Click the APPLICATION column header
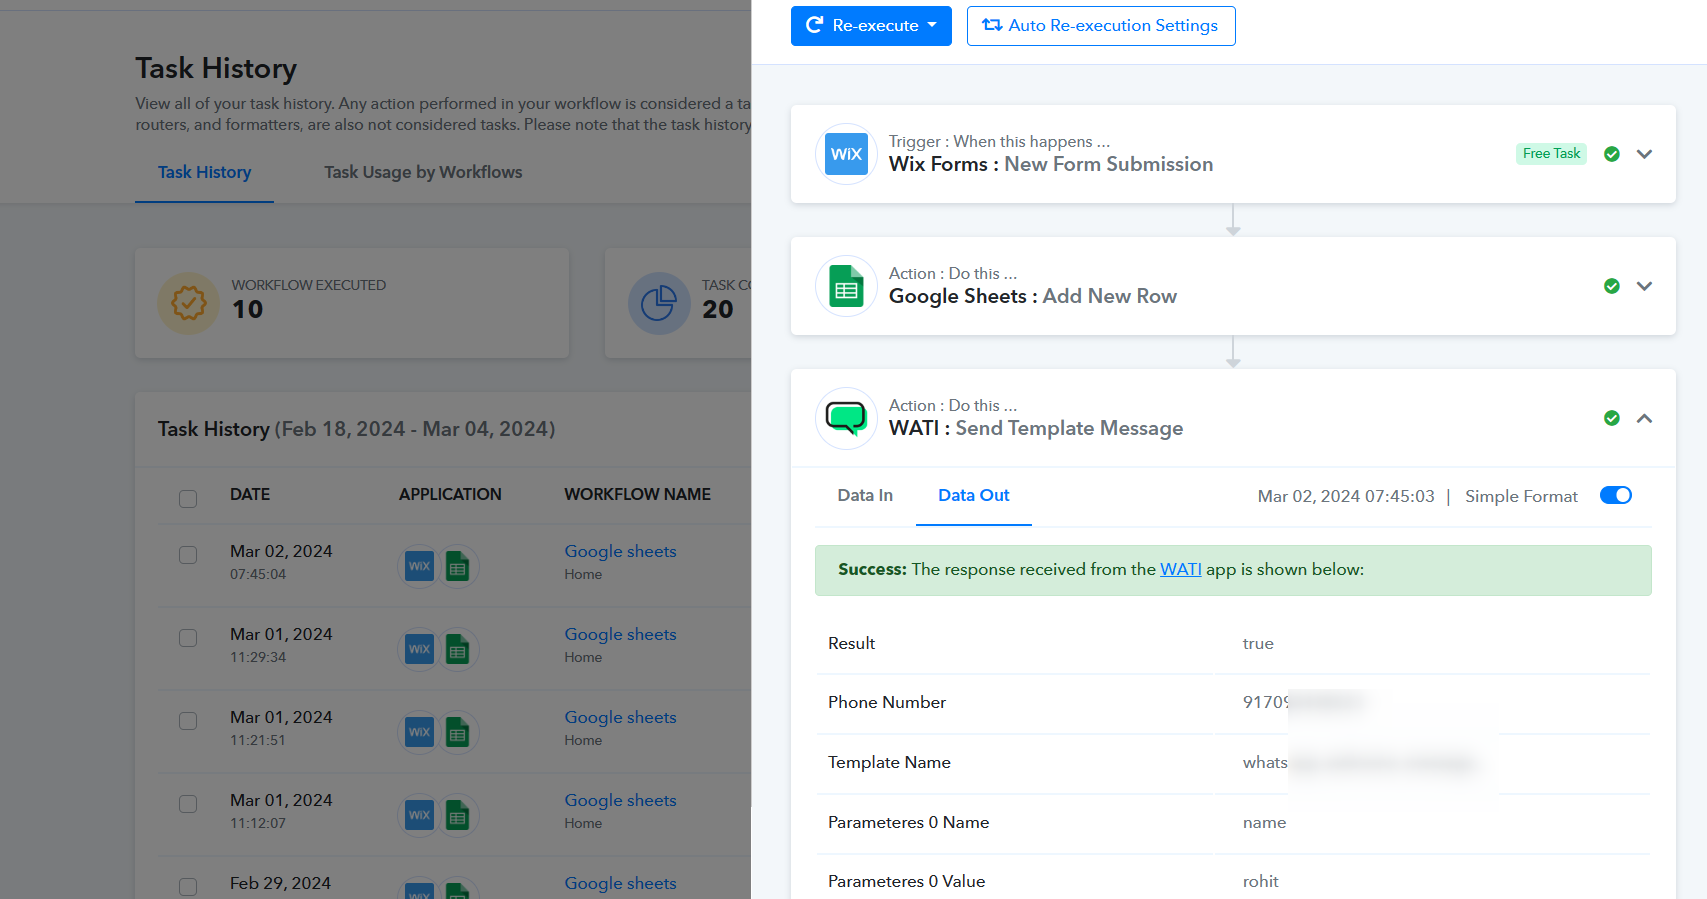This screenshot has height=899, width=1707. click(x=450, y=494)
